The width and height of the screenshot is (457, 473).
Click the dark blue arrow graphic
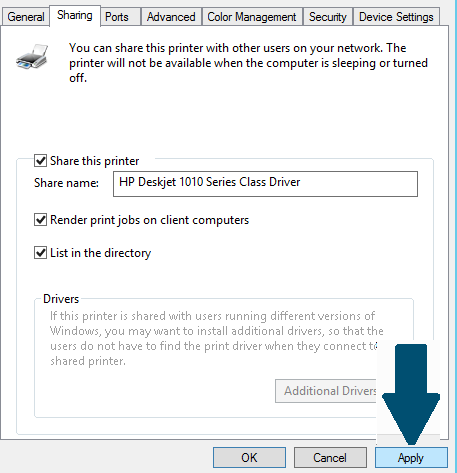point(411,395)
